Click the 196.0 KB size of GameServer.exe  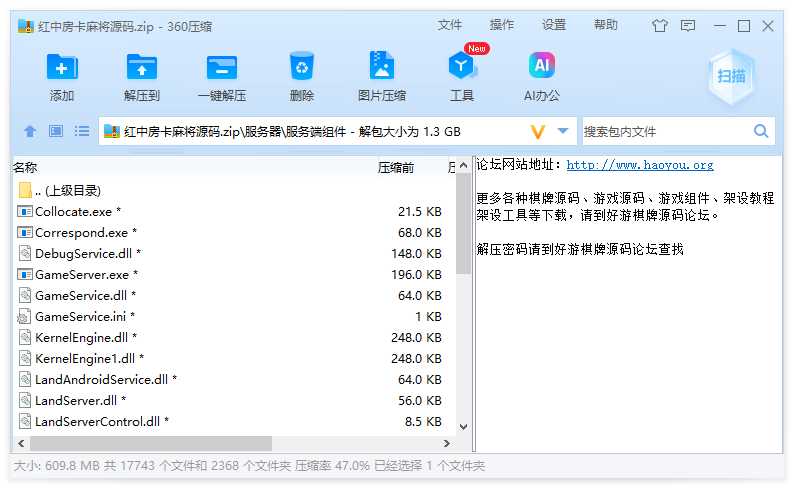click(416, 274)
